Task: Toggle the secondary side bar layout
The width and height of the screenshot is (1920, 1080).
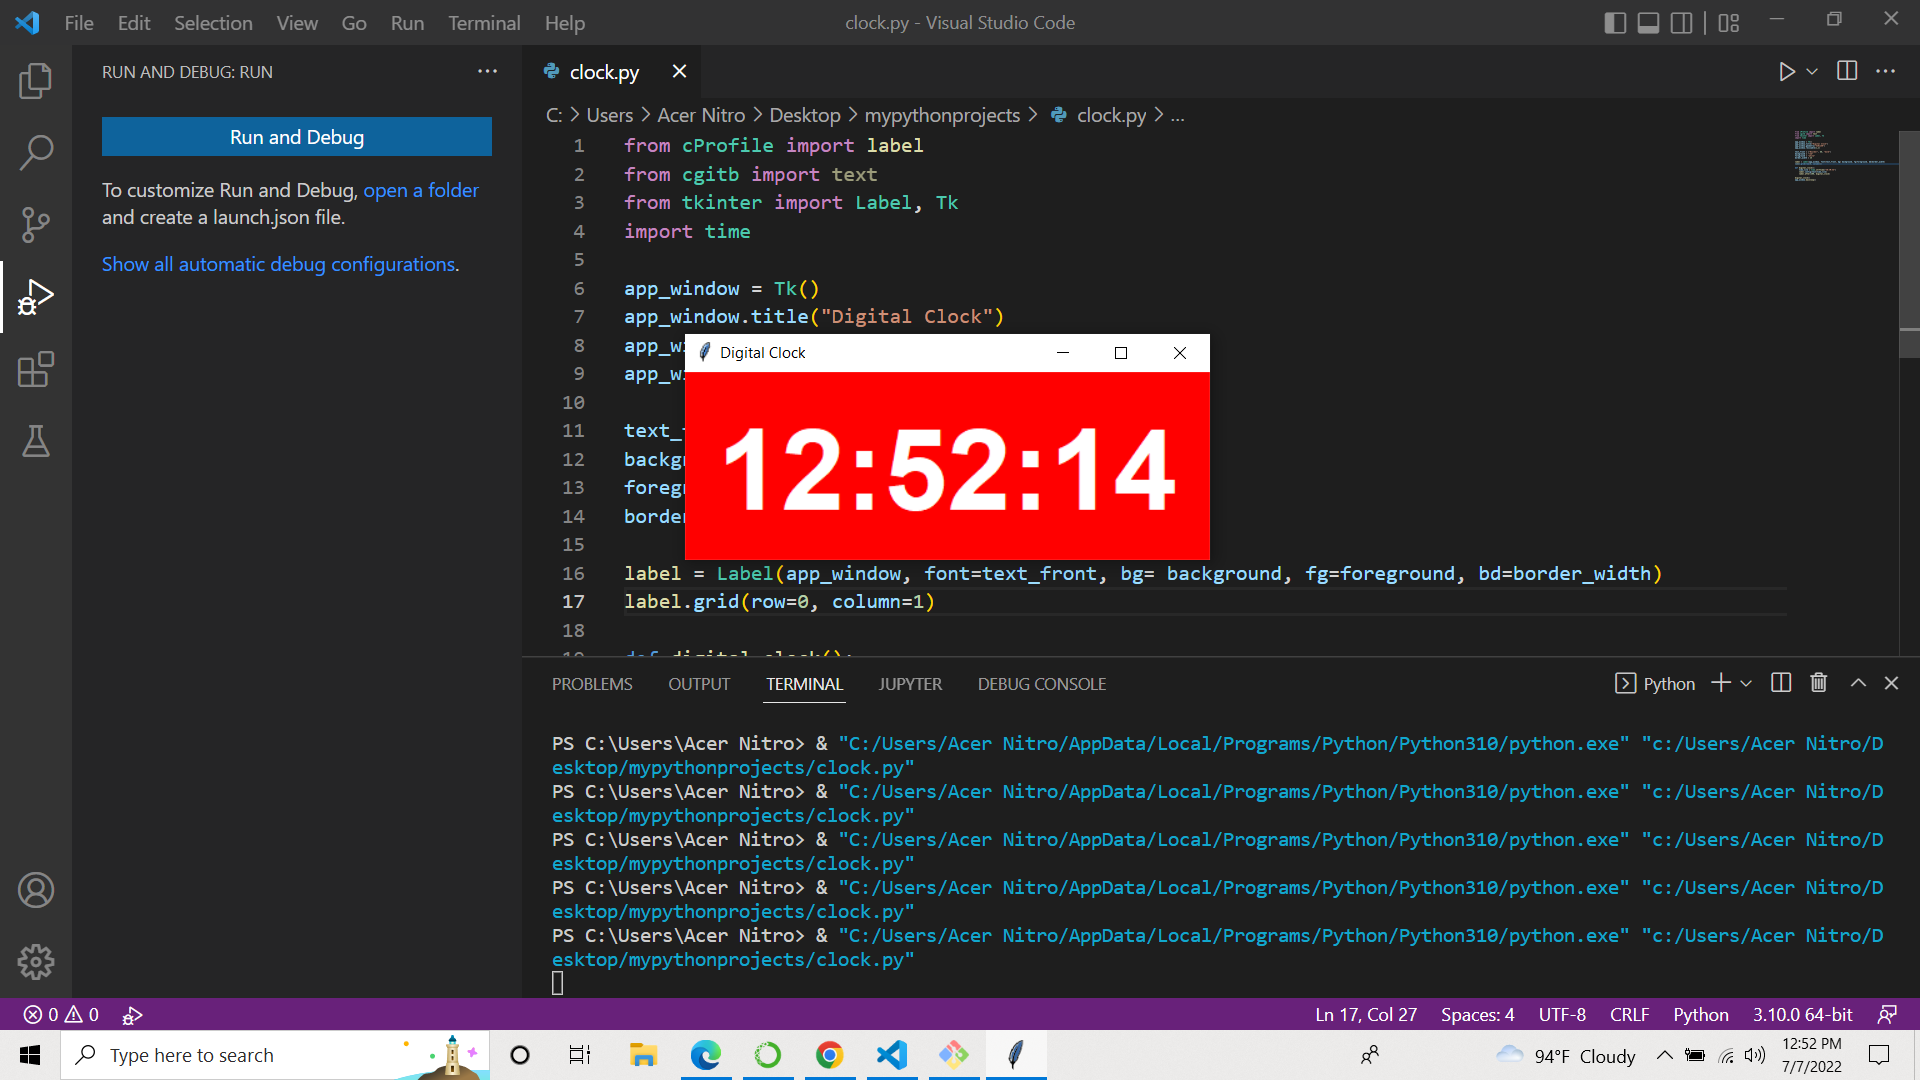Action: (1682, 22)
